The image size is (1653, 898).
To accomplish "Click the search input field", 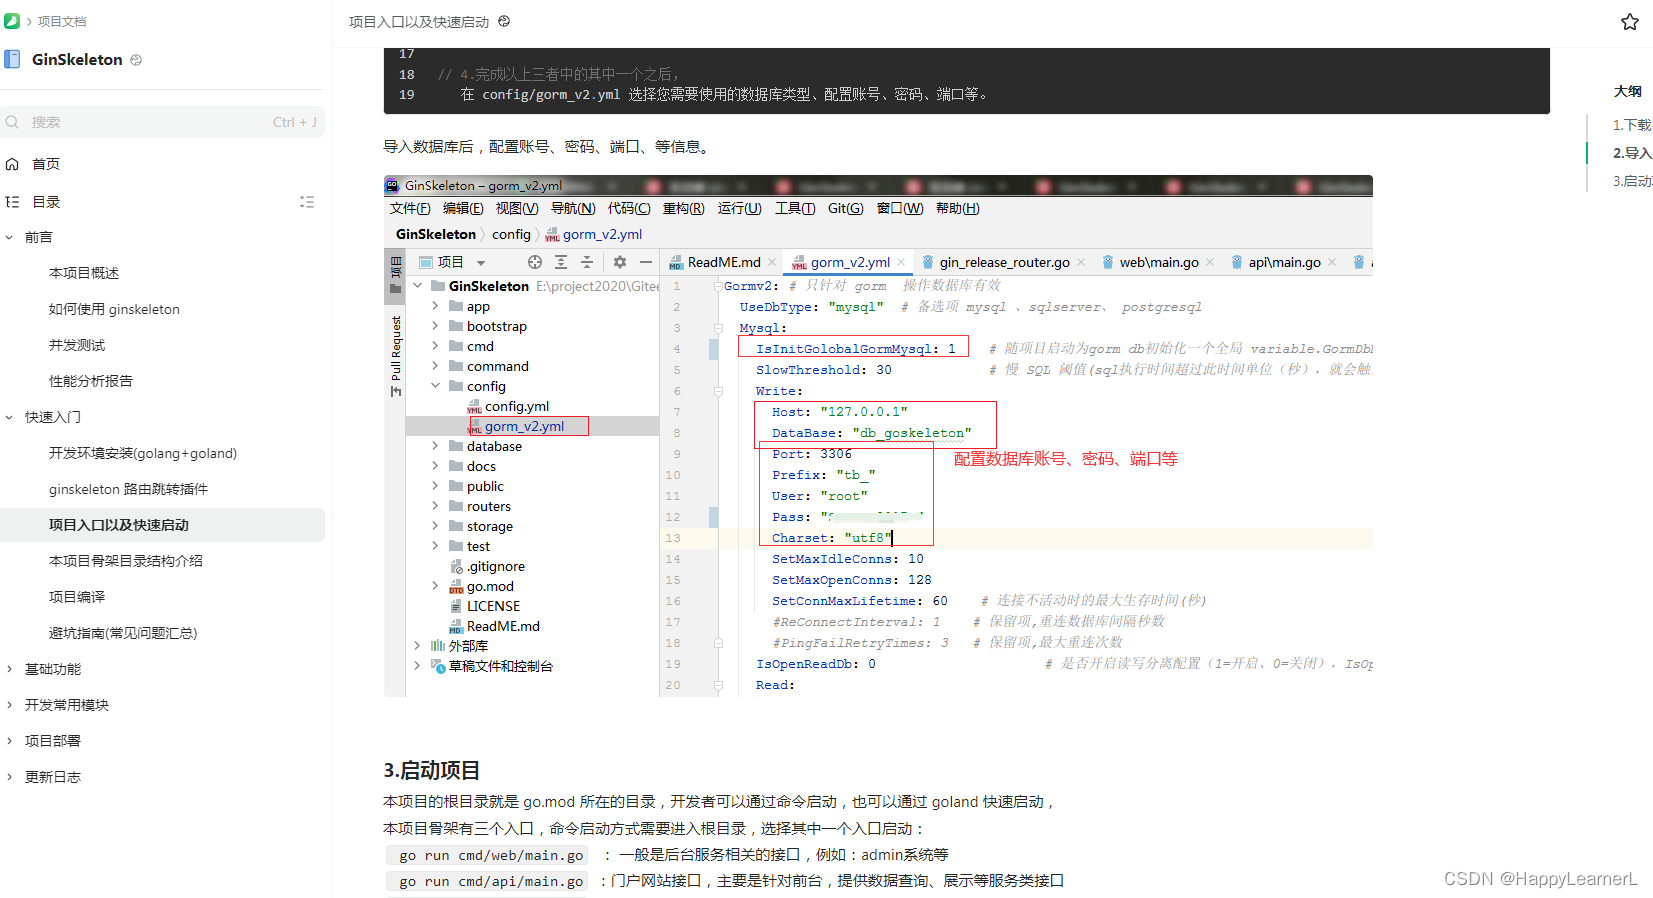I will click(x=162, y=122).
